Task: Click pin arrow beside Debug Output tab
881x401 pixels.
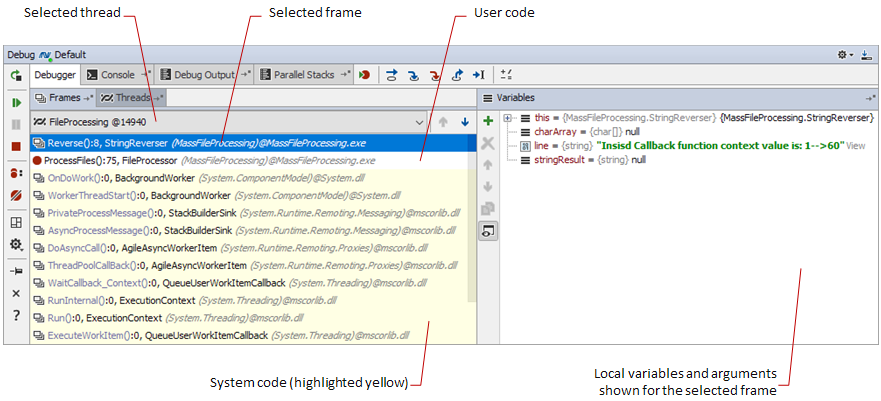Action: [x=246, y=74]
